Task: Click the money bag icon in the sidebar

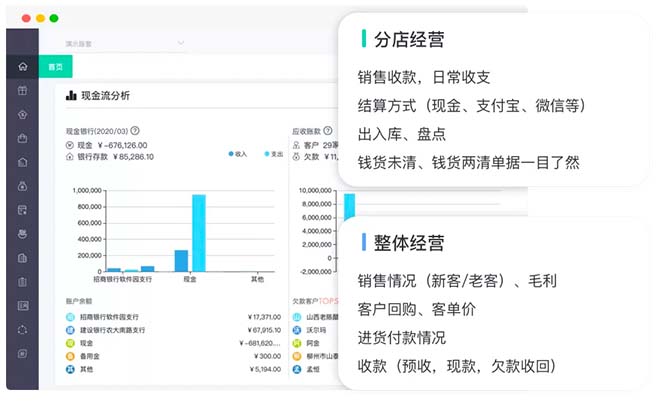Action: (23, 186)
